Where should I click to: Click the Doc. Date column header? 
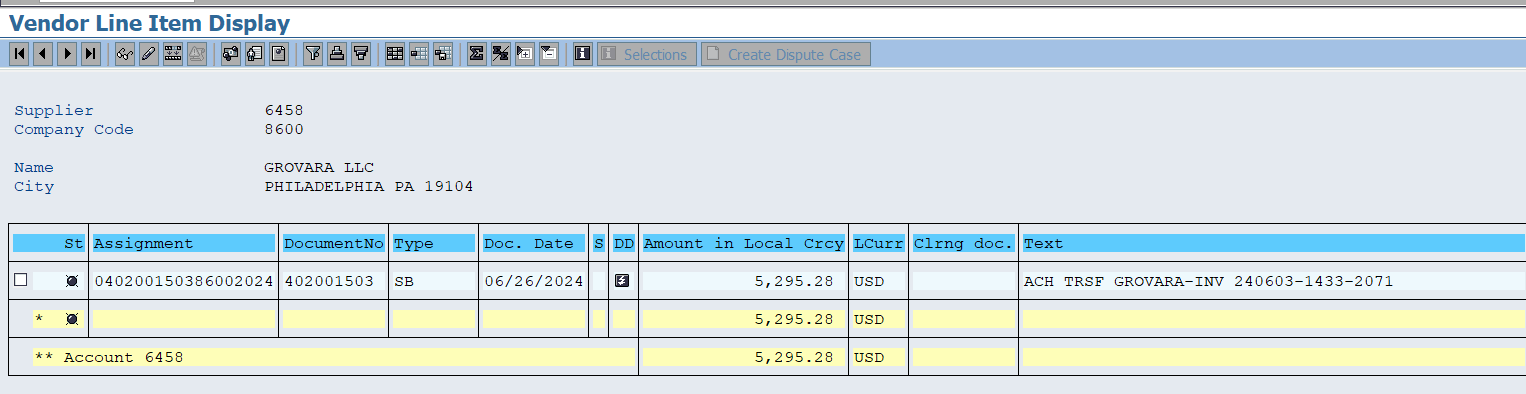[x=534, y=243]
